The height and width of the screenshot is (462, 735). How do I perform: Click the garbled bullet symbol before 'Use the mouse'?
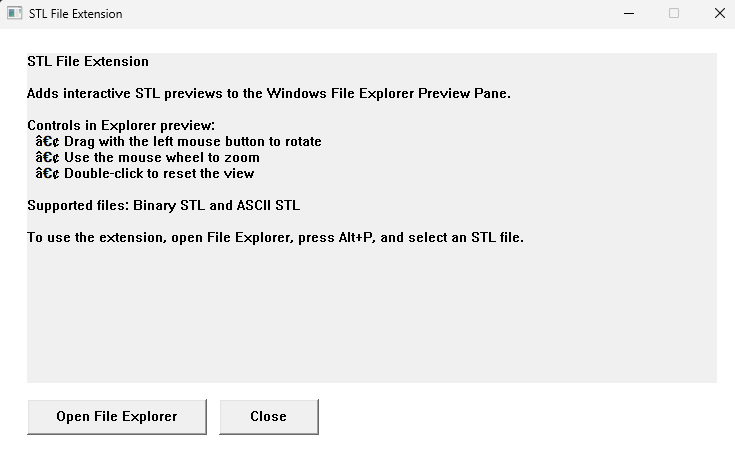tap(47, 157)
